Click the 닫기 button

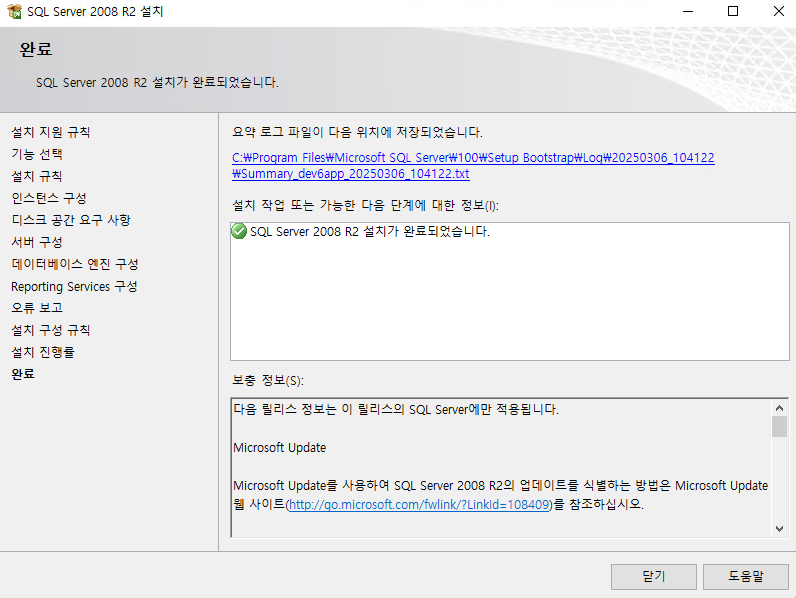click(653, 576)
